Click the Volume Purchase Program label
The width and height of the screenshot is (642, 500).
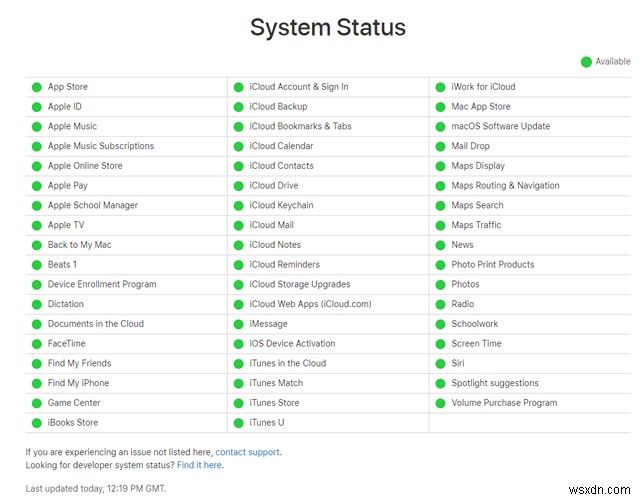pyautogui.click(x=504, y=403)
